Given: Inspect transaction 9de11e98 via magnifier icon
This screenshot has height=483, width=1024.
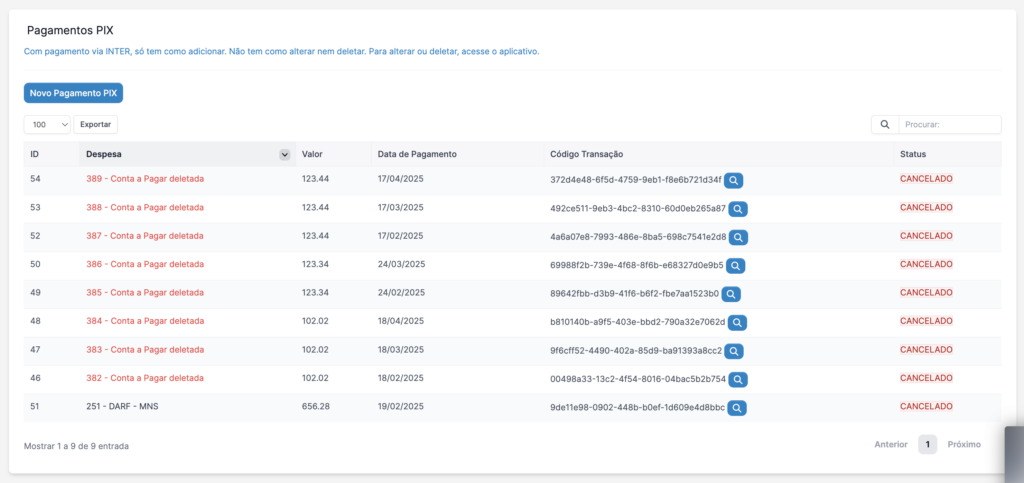Looking at the screenshot, I should click(738, 408).
